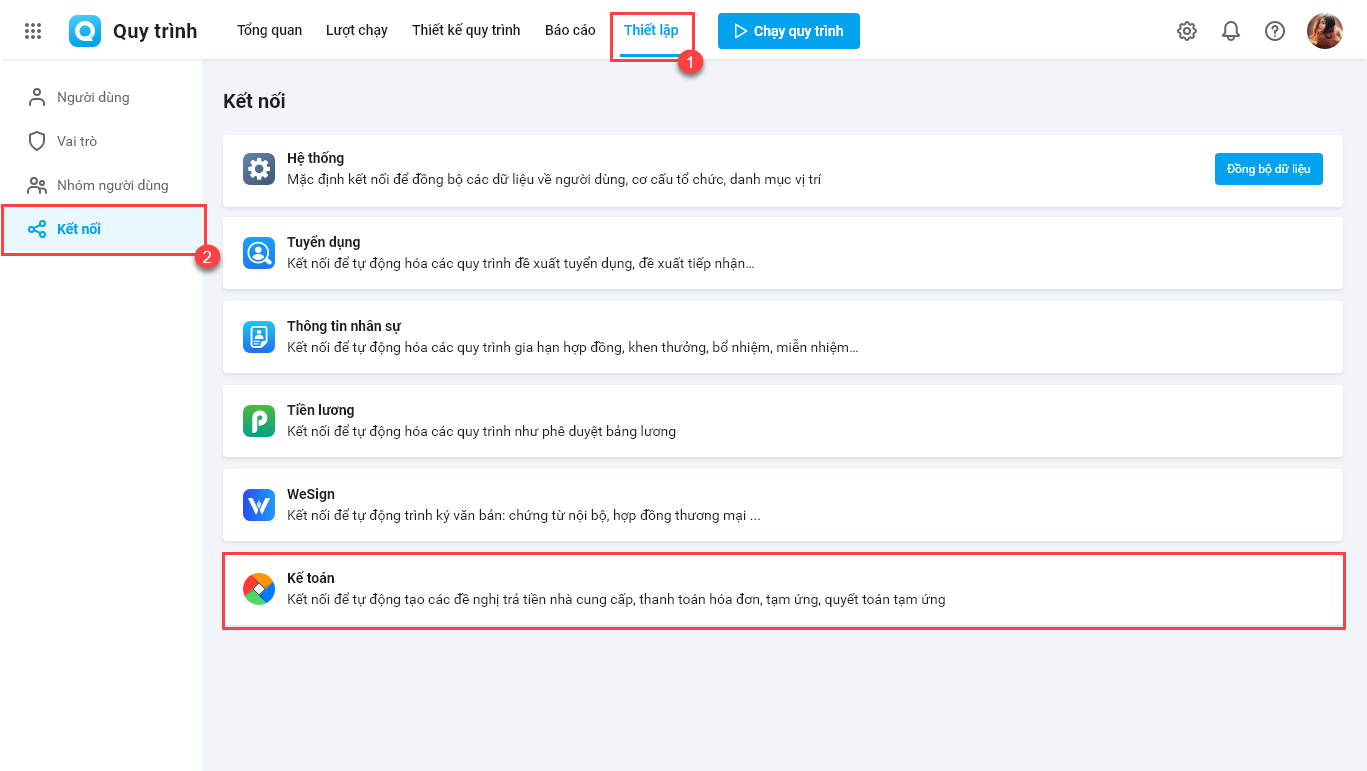Click the Hệ thống gear icon
1367x771 pixels.
click(x=259, y=169)
